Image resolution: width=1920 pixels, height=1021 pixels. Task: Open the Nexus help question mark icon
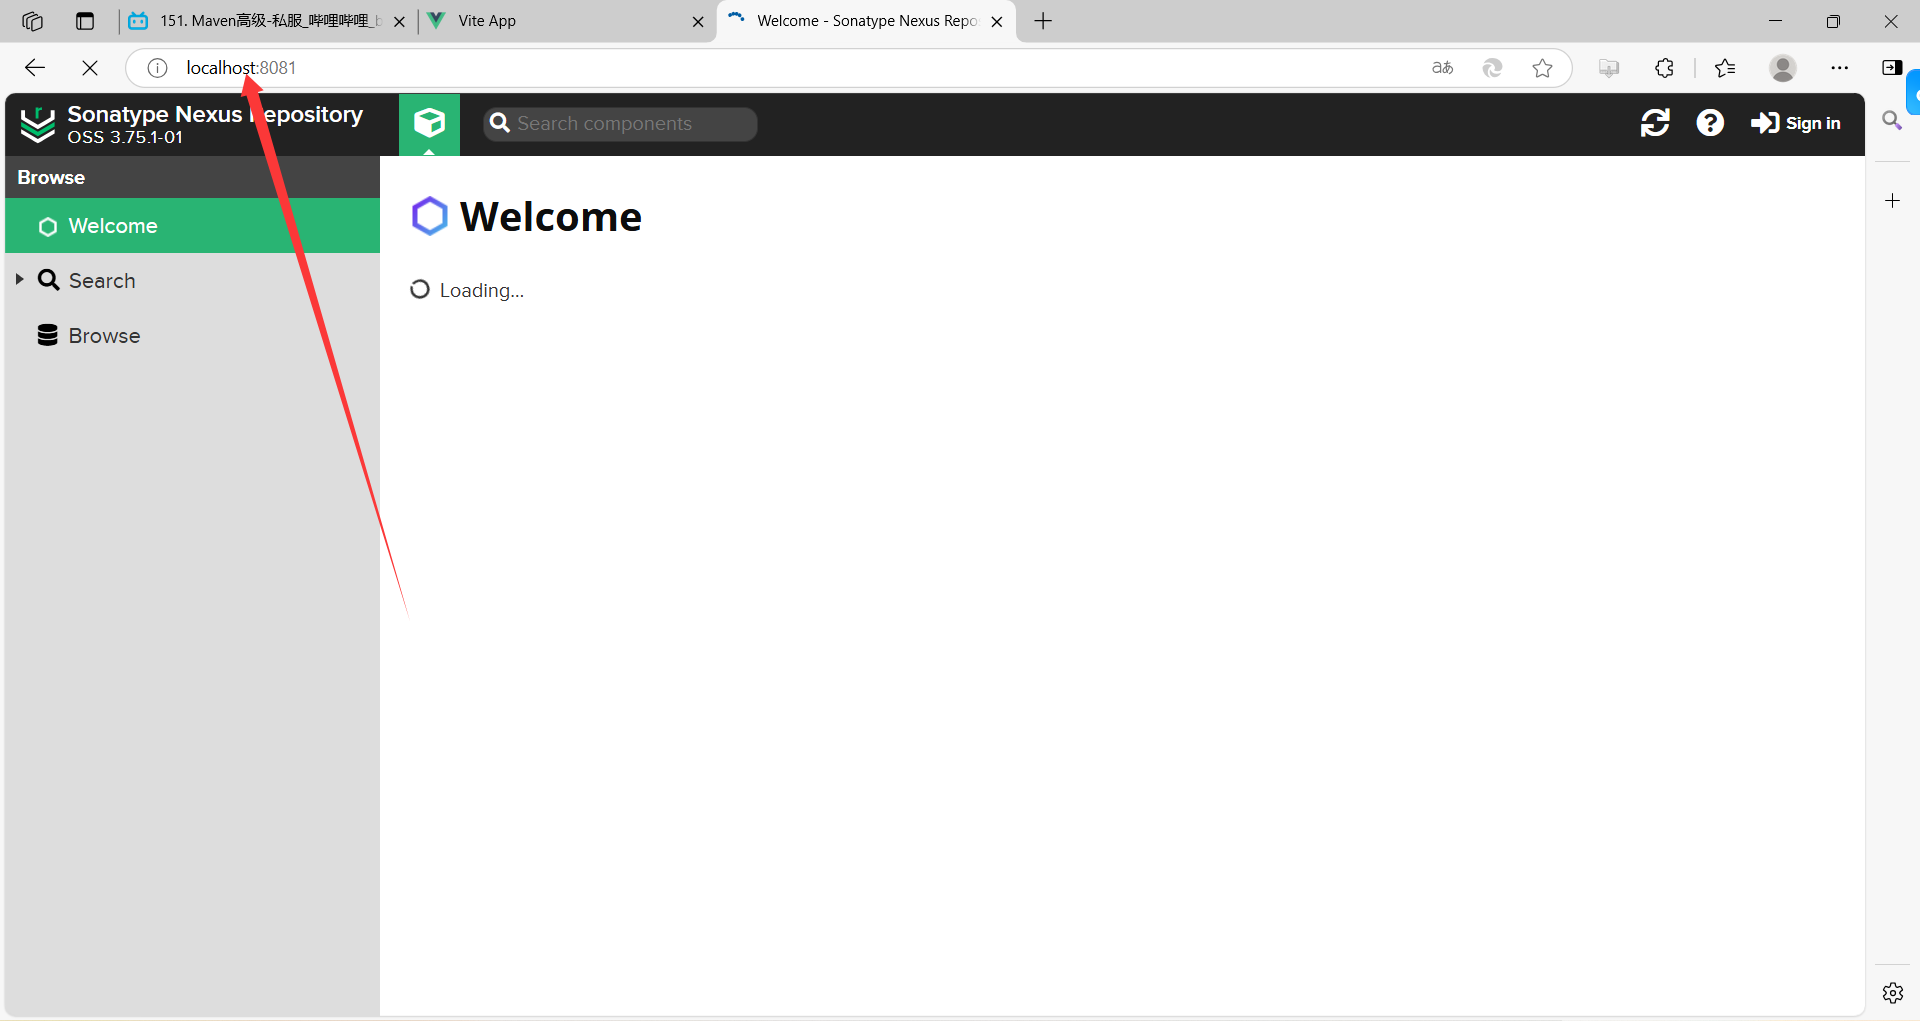1710,123
